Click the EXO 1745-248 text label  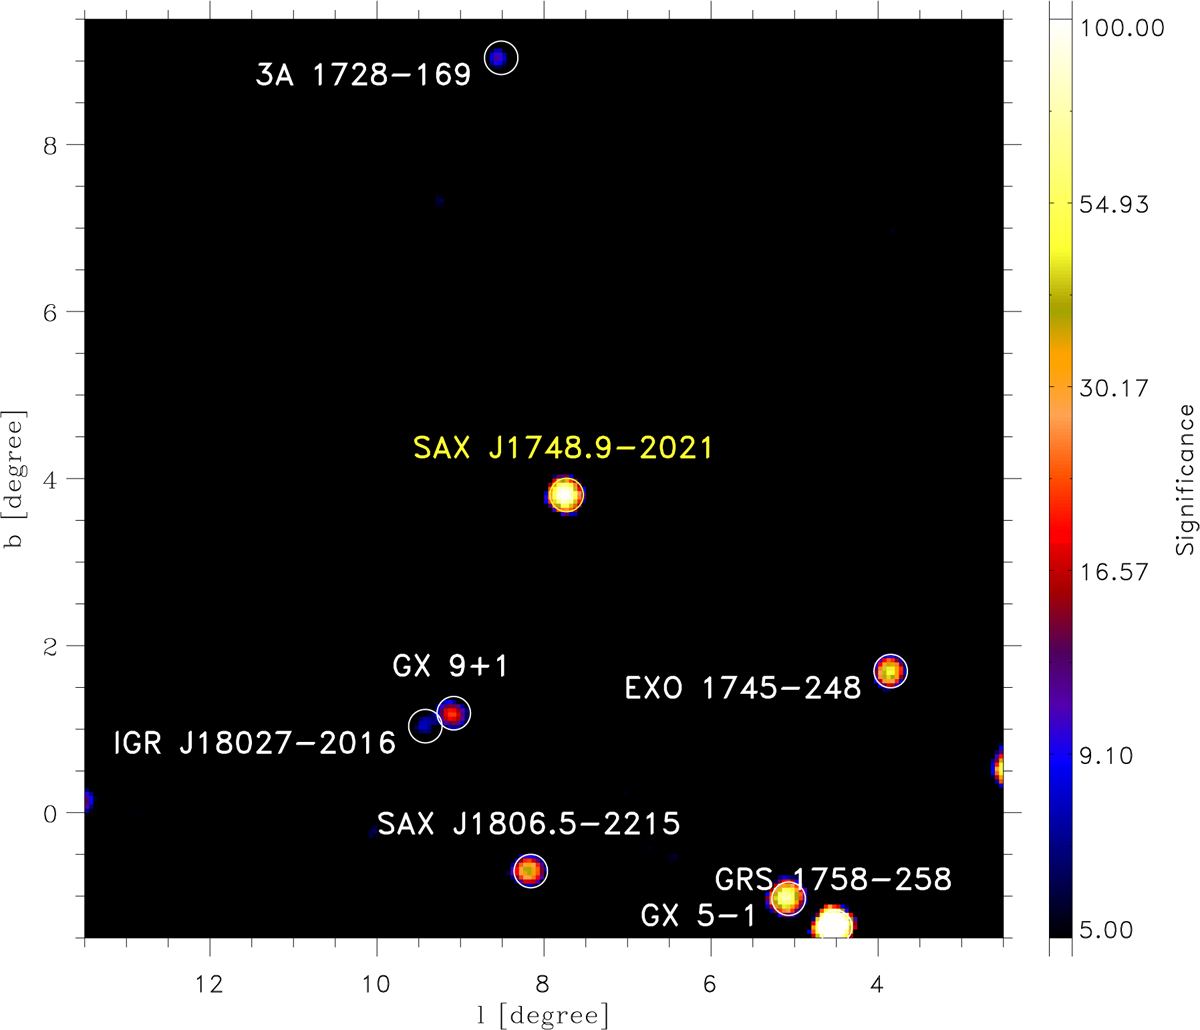(742, 689)
